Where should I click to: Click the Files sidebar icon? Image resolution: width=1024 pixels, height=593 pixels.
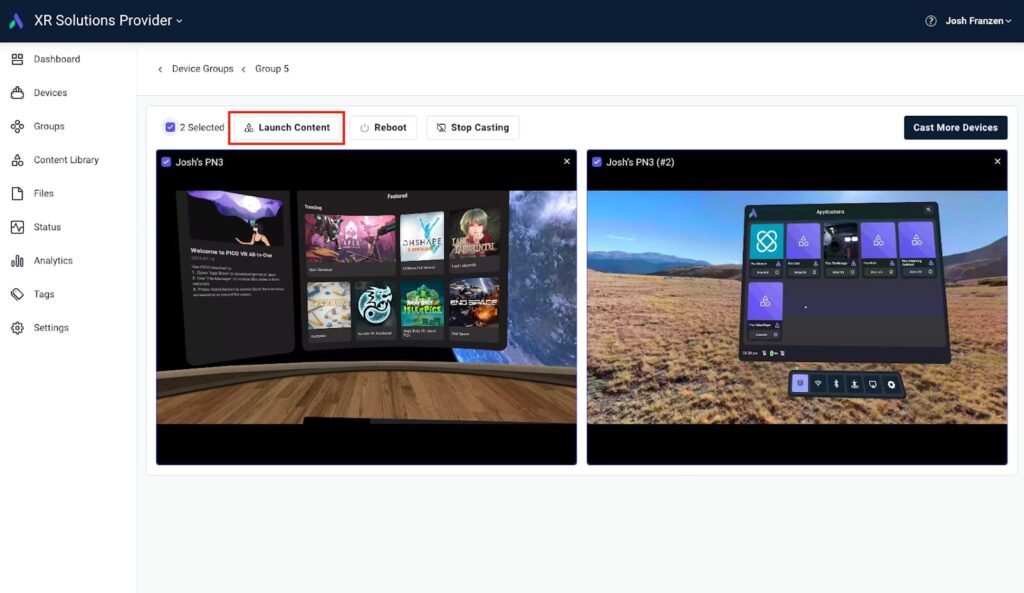(17, 193)
